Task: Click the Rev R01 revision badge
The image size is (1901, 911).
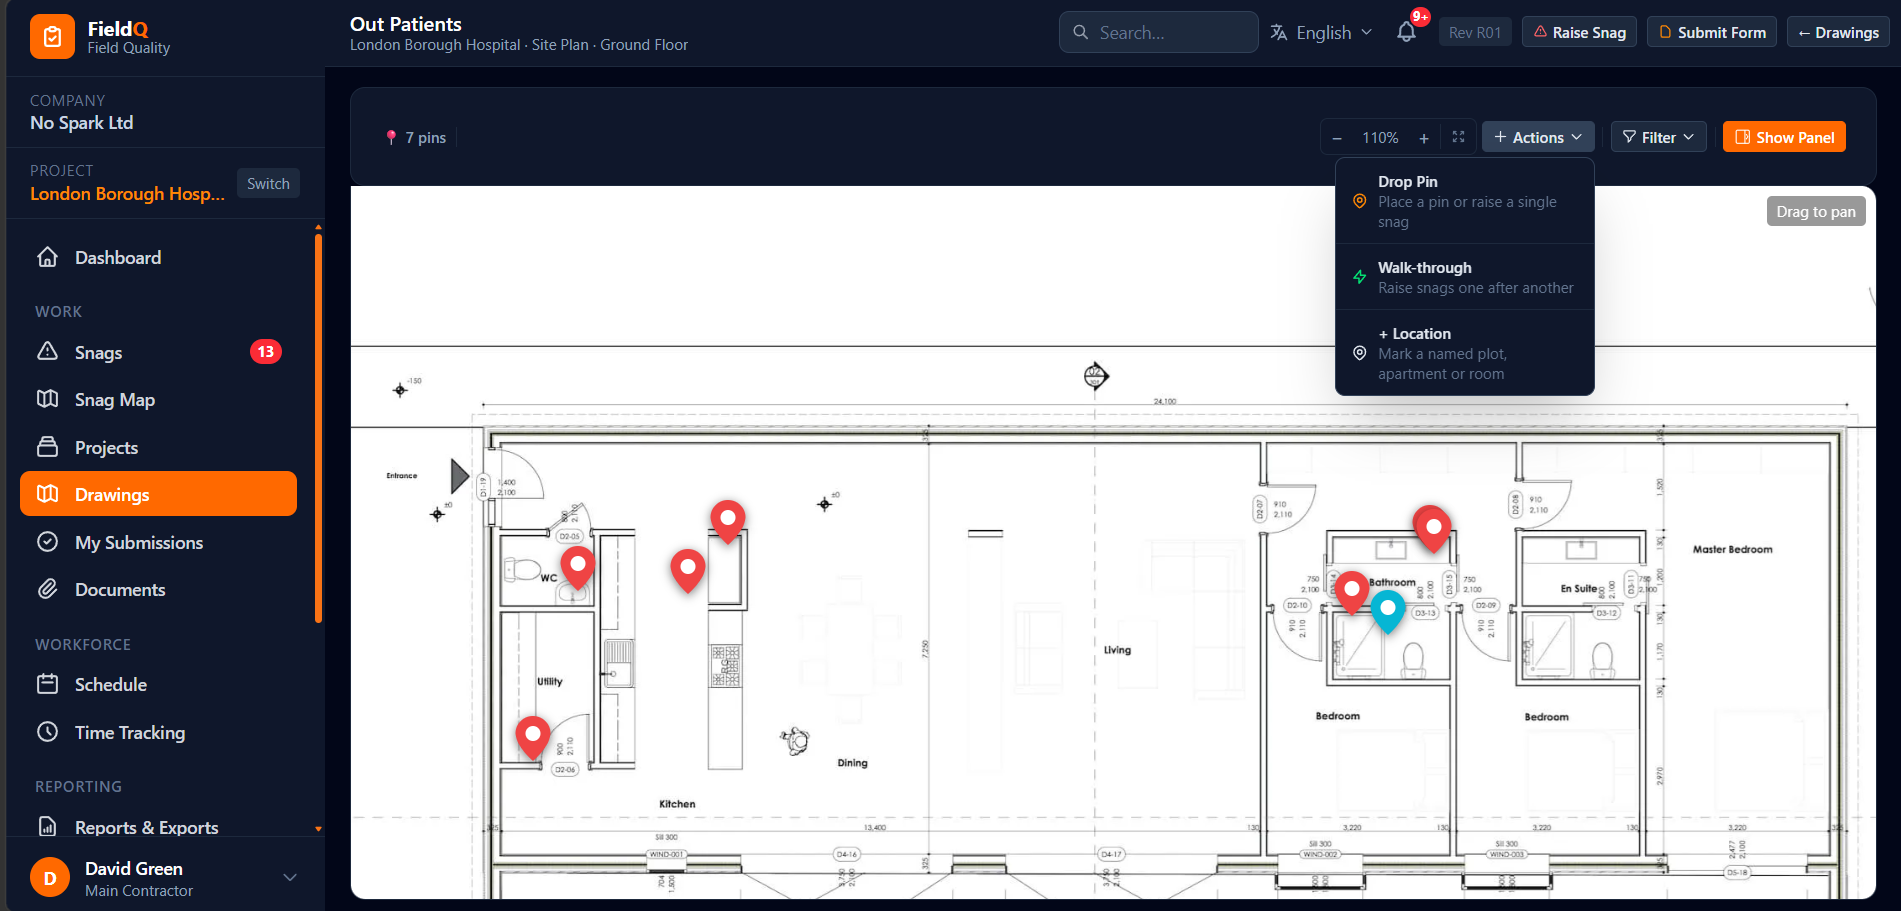Action: pos(1475,32)
